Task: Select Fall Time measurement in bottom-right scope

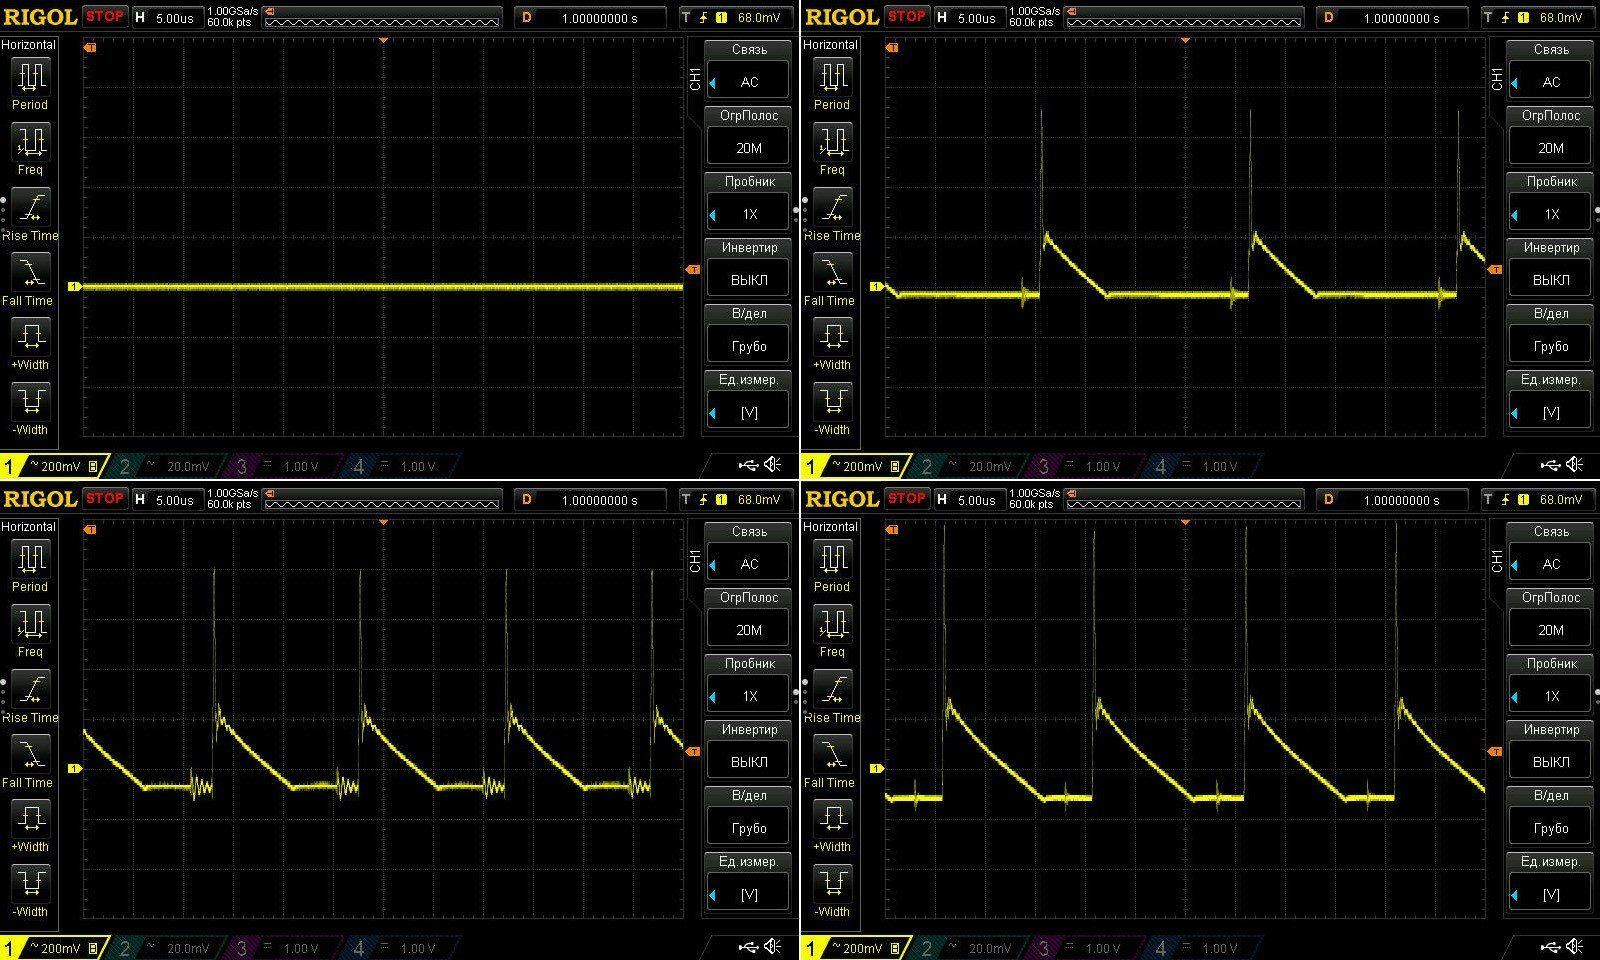Action: [x=832, y=755]
